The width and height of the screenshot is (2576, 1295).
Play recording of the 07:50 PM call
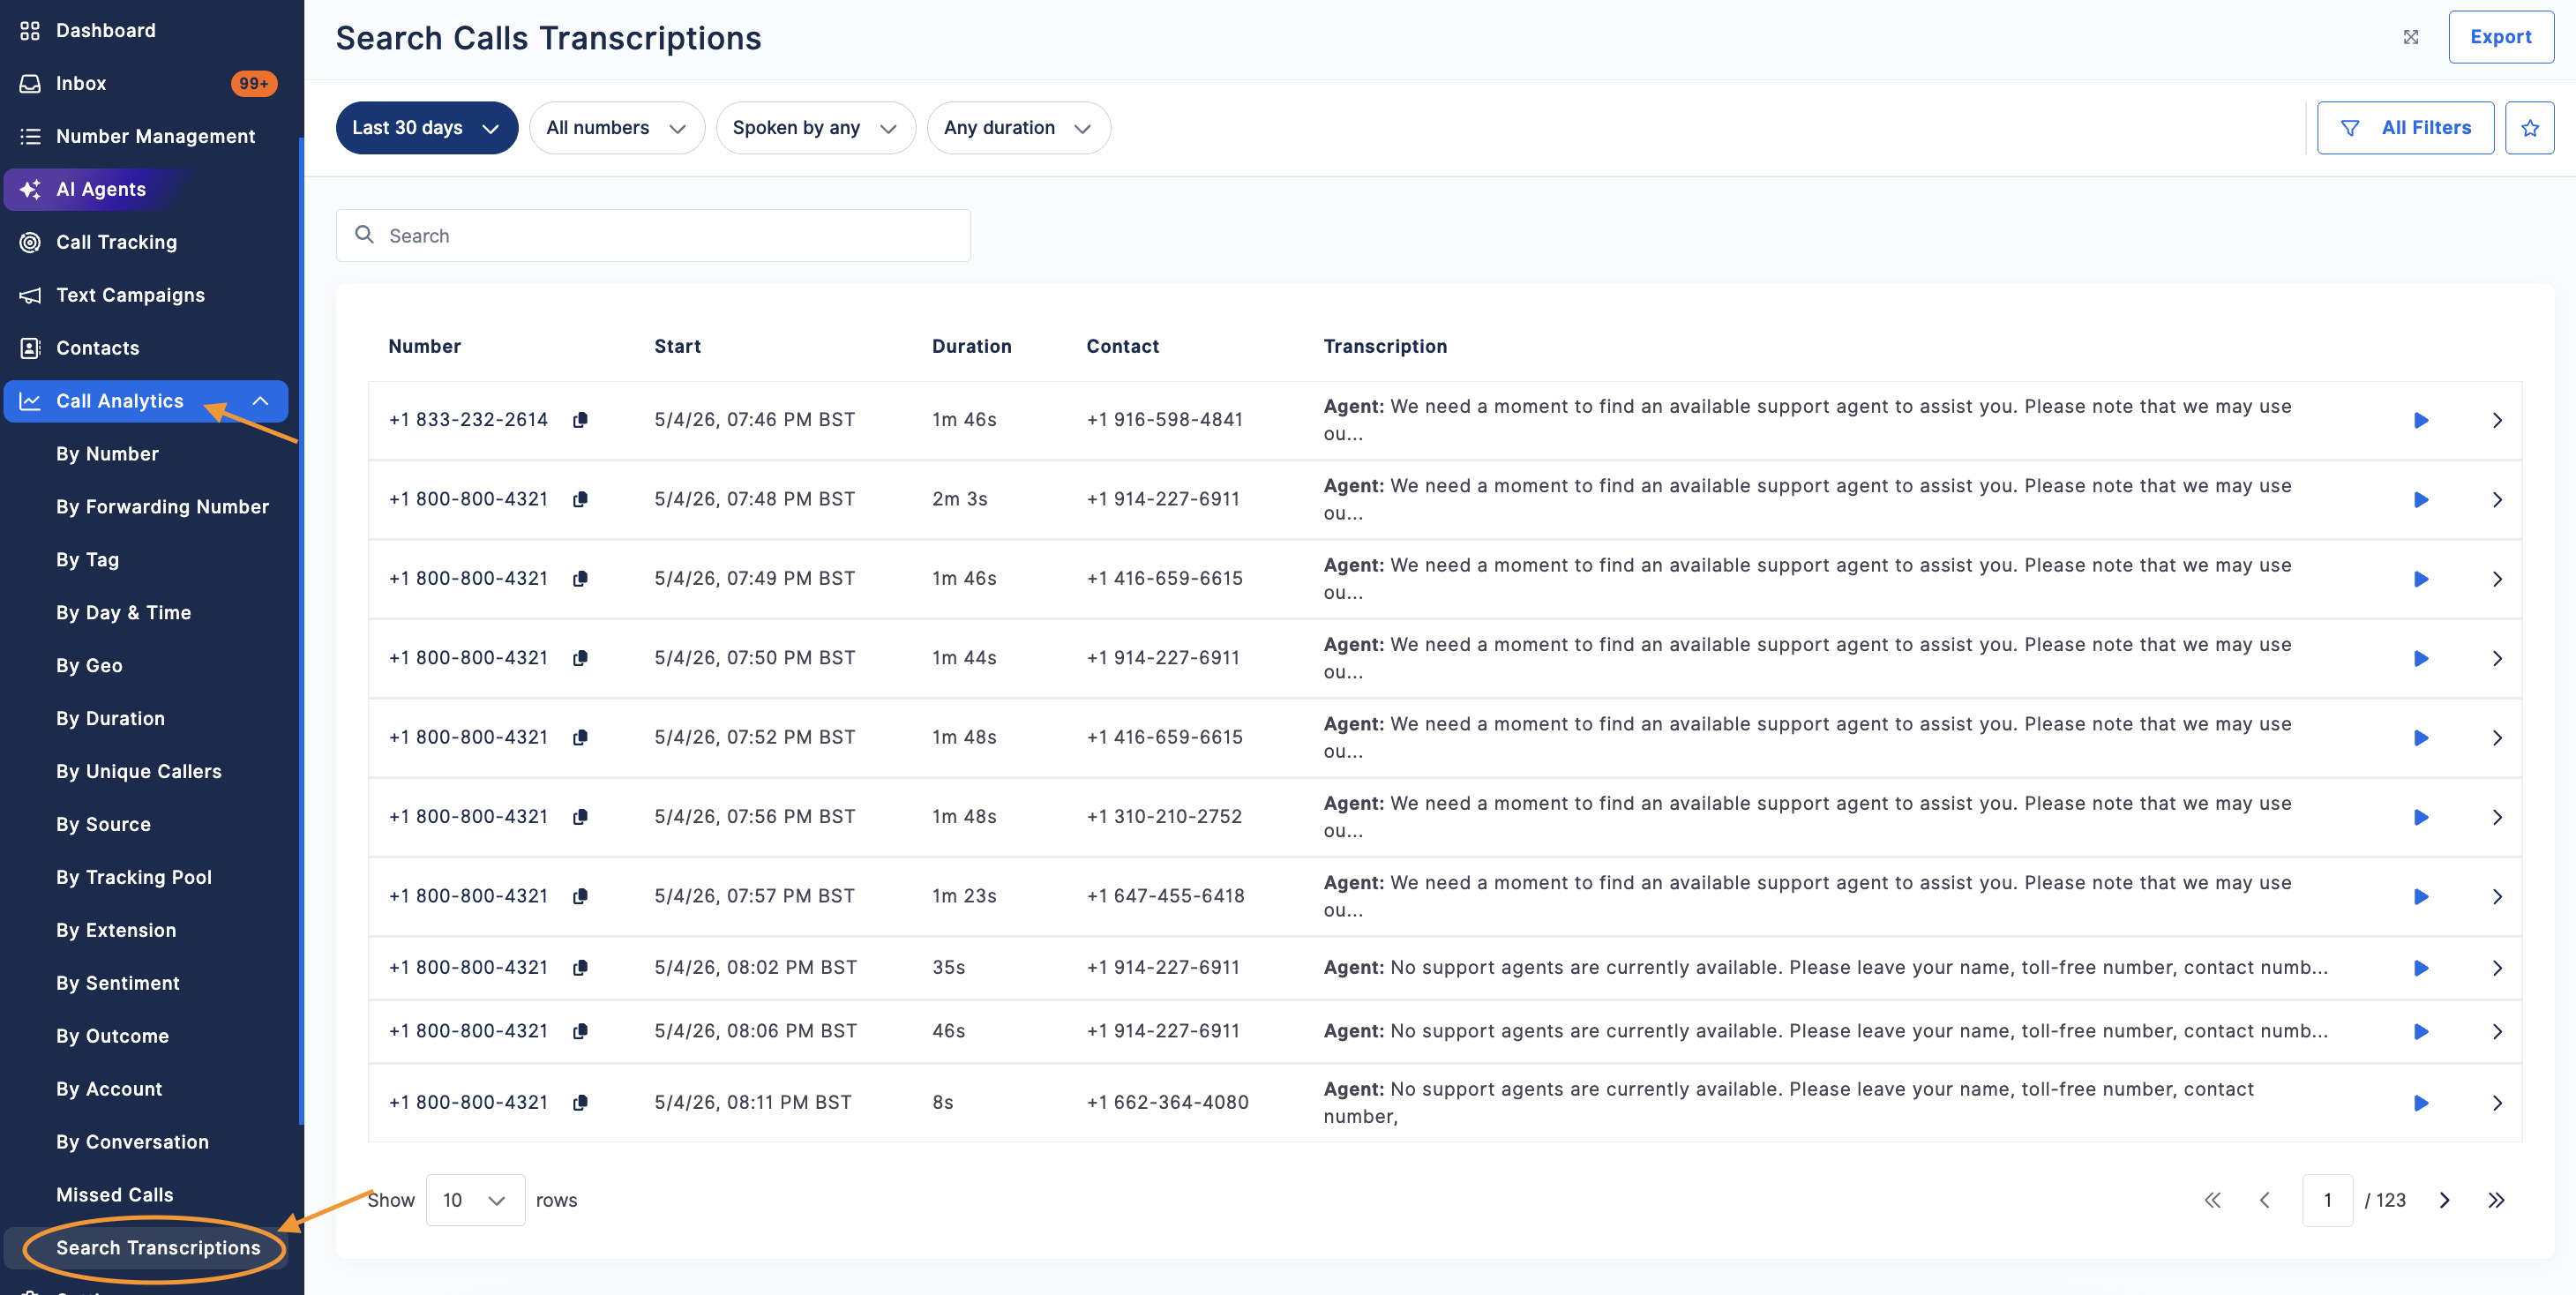coord(2421,658)
